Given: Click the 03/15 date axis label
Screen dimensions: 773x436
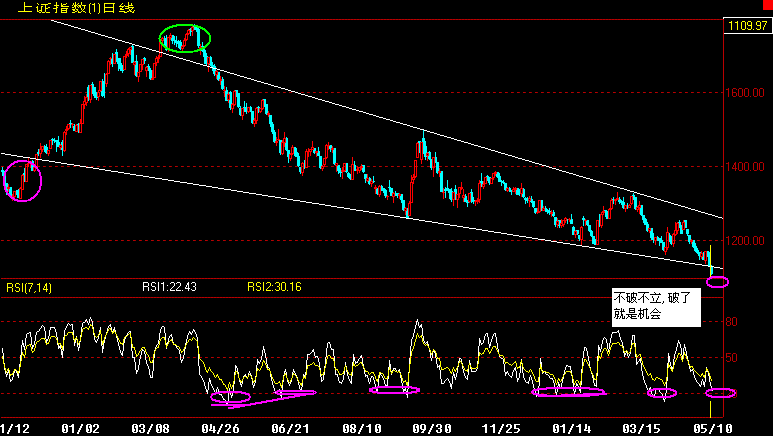Looking at the screenshot, I should (642, 429).
